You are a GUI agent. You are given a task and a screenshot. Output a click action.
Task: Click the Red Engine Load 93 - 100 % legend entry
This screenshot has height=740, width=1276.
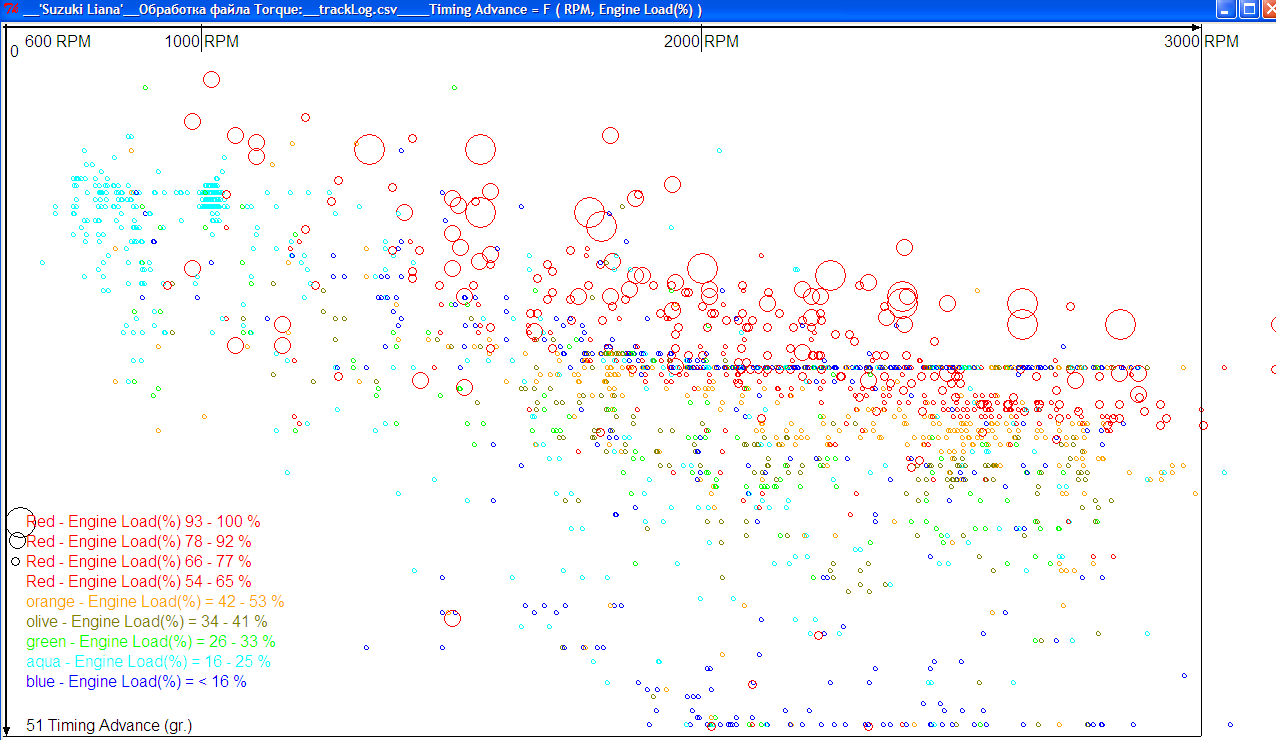(x=143, y=522)
